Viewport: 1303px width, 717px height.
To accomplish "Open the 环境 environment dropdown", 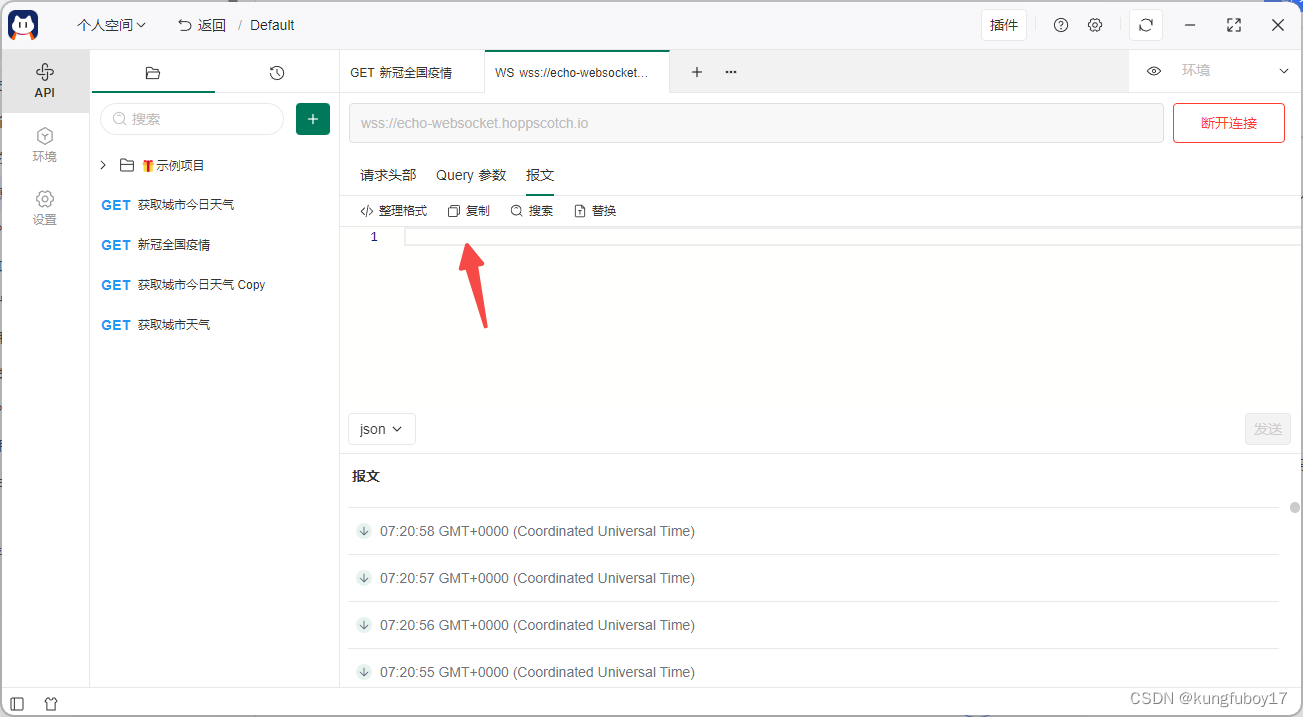I will click(x=1235, y=71).
